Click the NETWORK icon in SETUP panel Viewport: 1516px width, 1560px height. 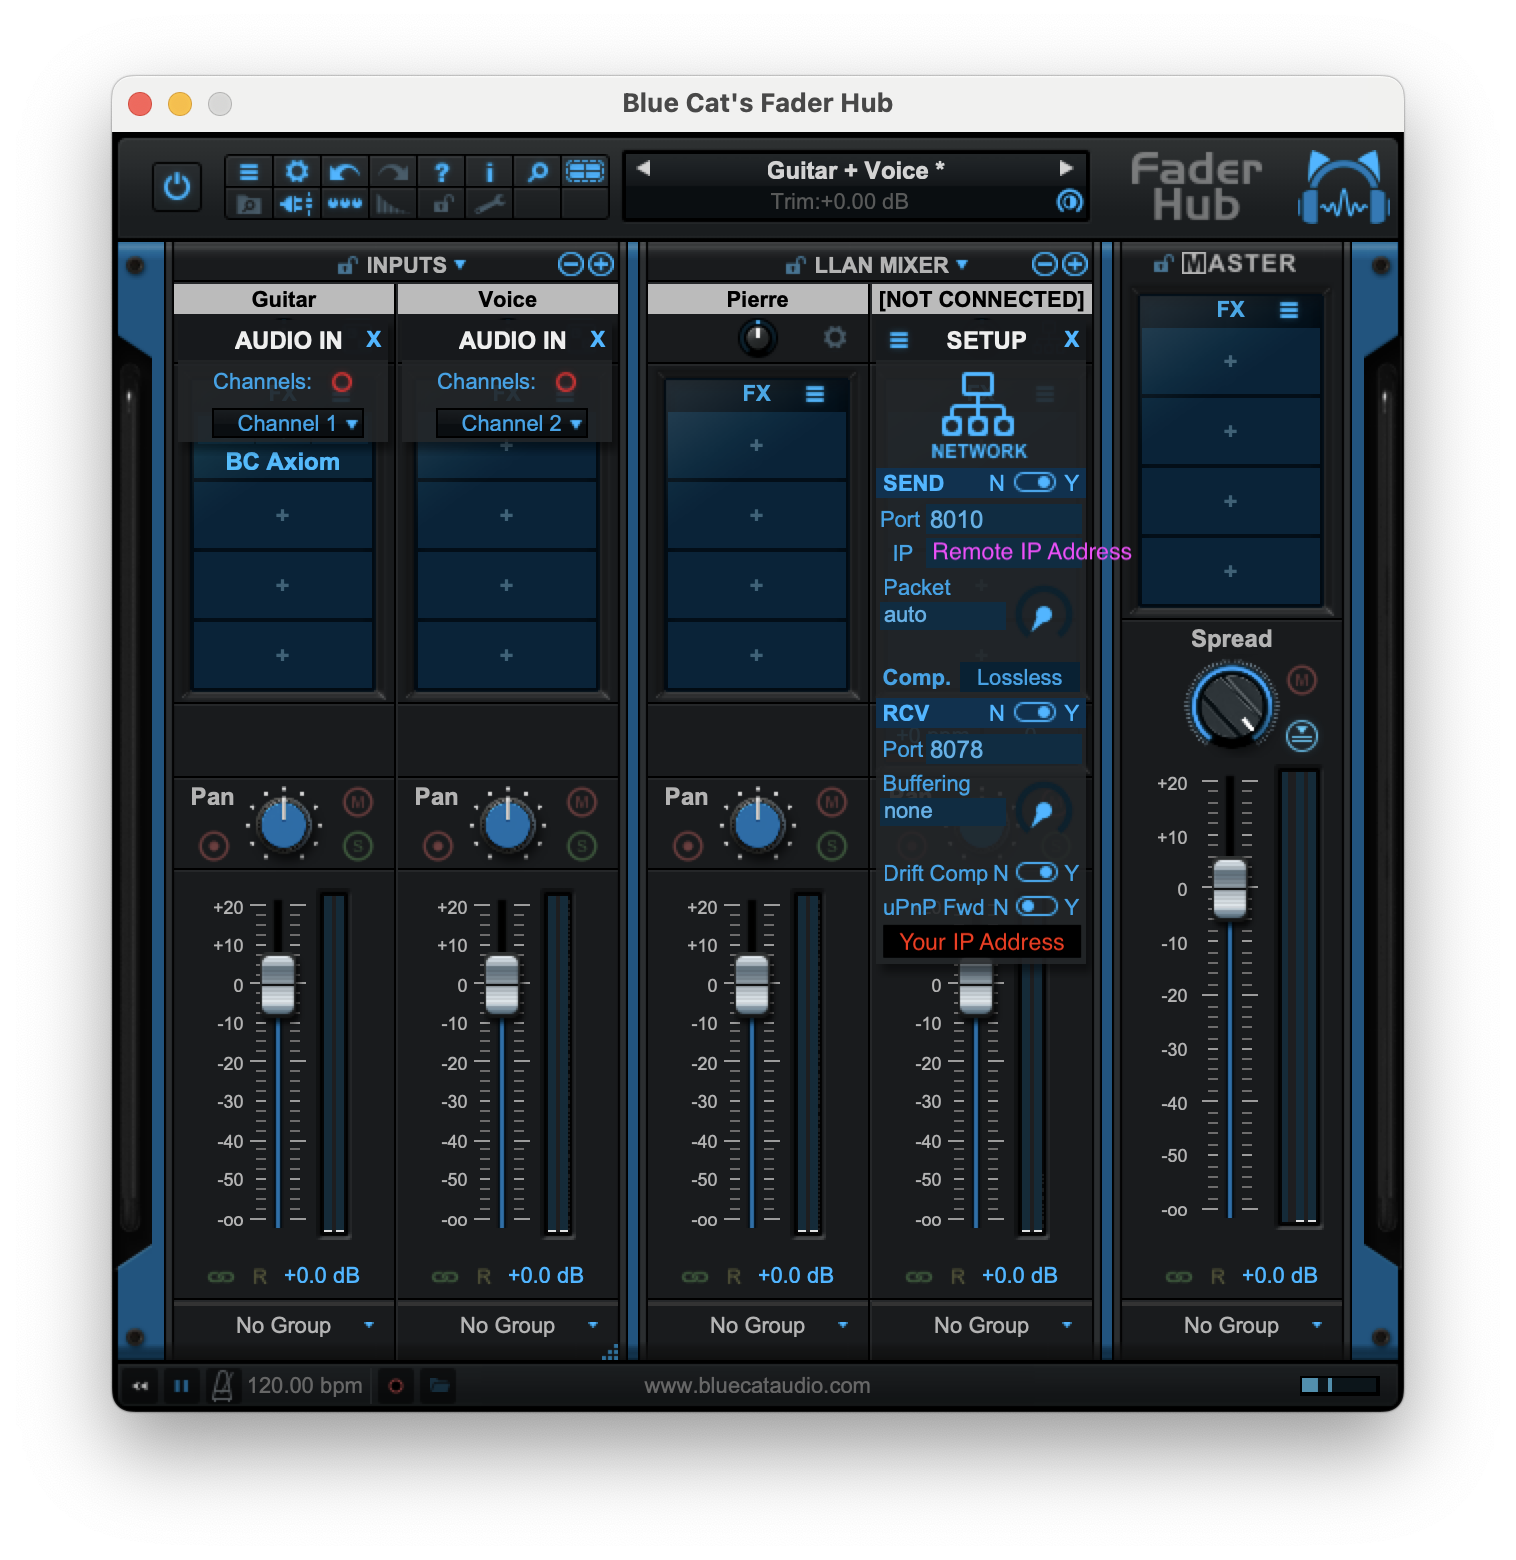pos(978,415)
